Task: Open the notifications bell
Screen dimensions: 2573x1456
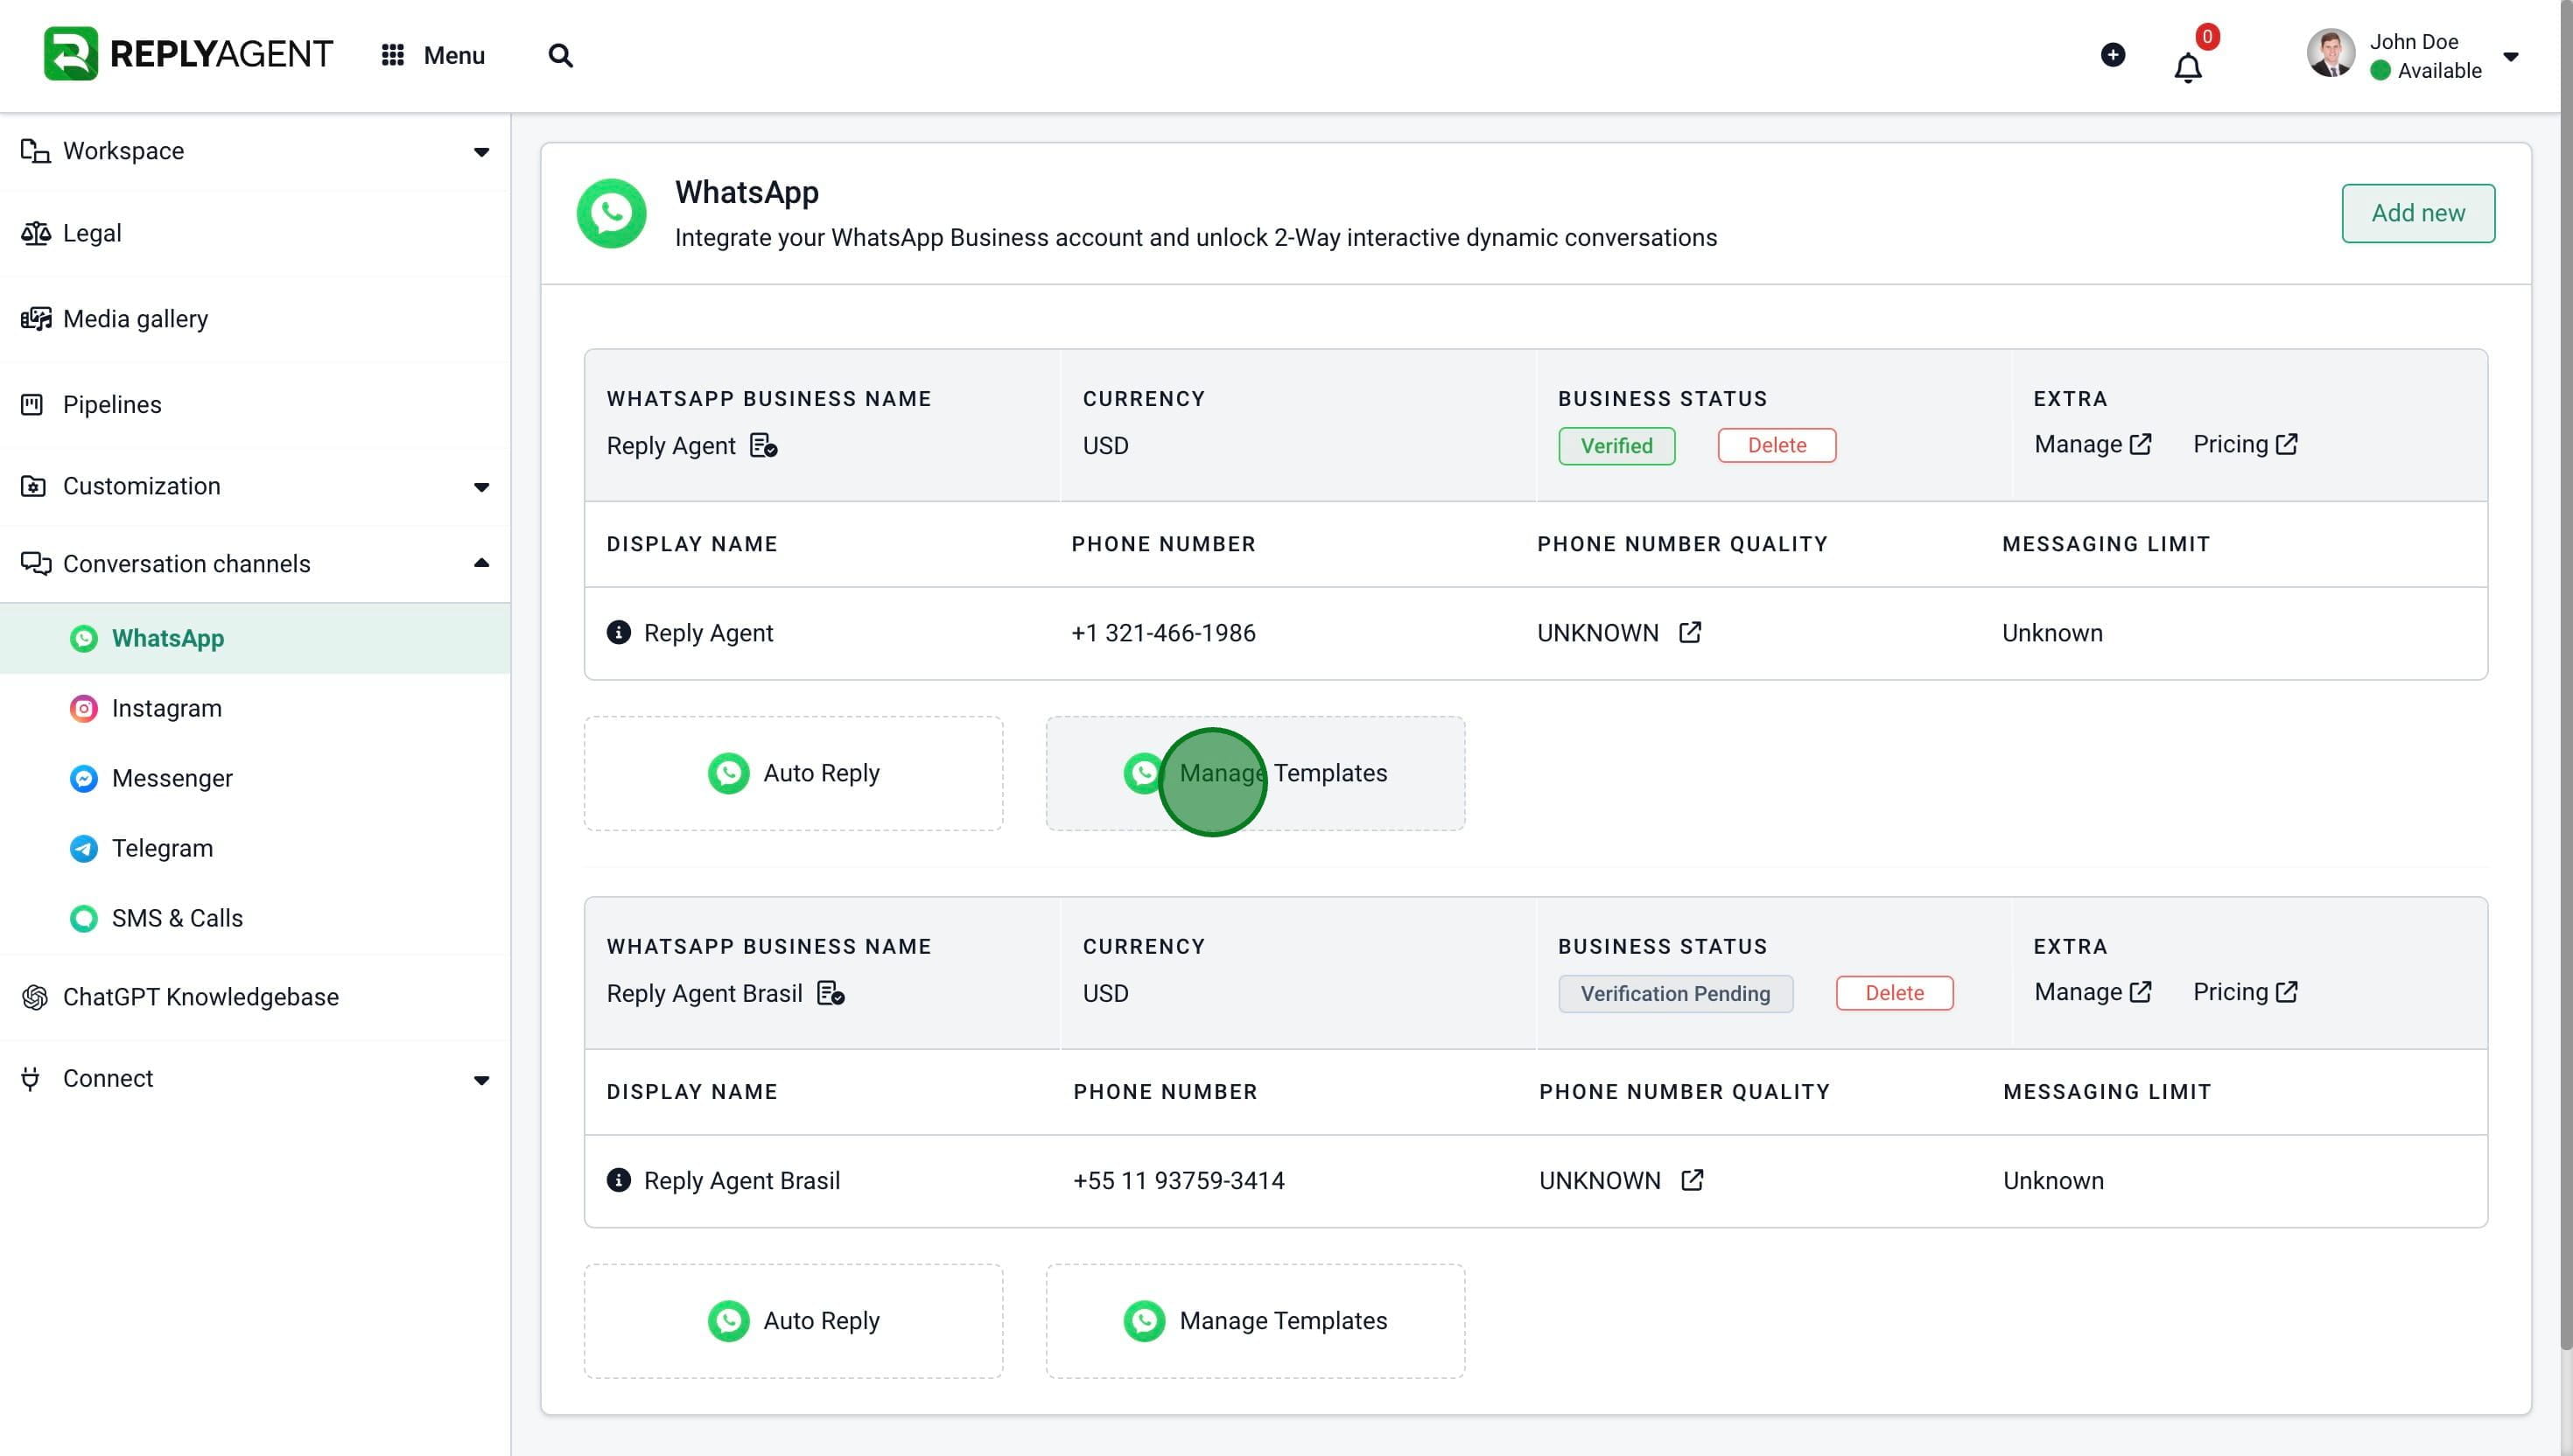Action: [x=2188, y=67]
